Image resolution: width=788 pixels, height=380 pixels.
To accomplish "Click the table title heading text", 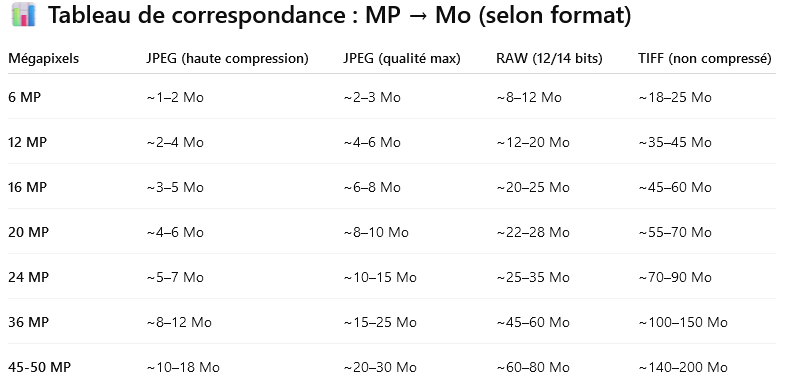I will (x=339, y=16).
